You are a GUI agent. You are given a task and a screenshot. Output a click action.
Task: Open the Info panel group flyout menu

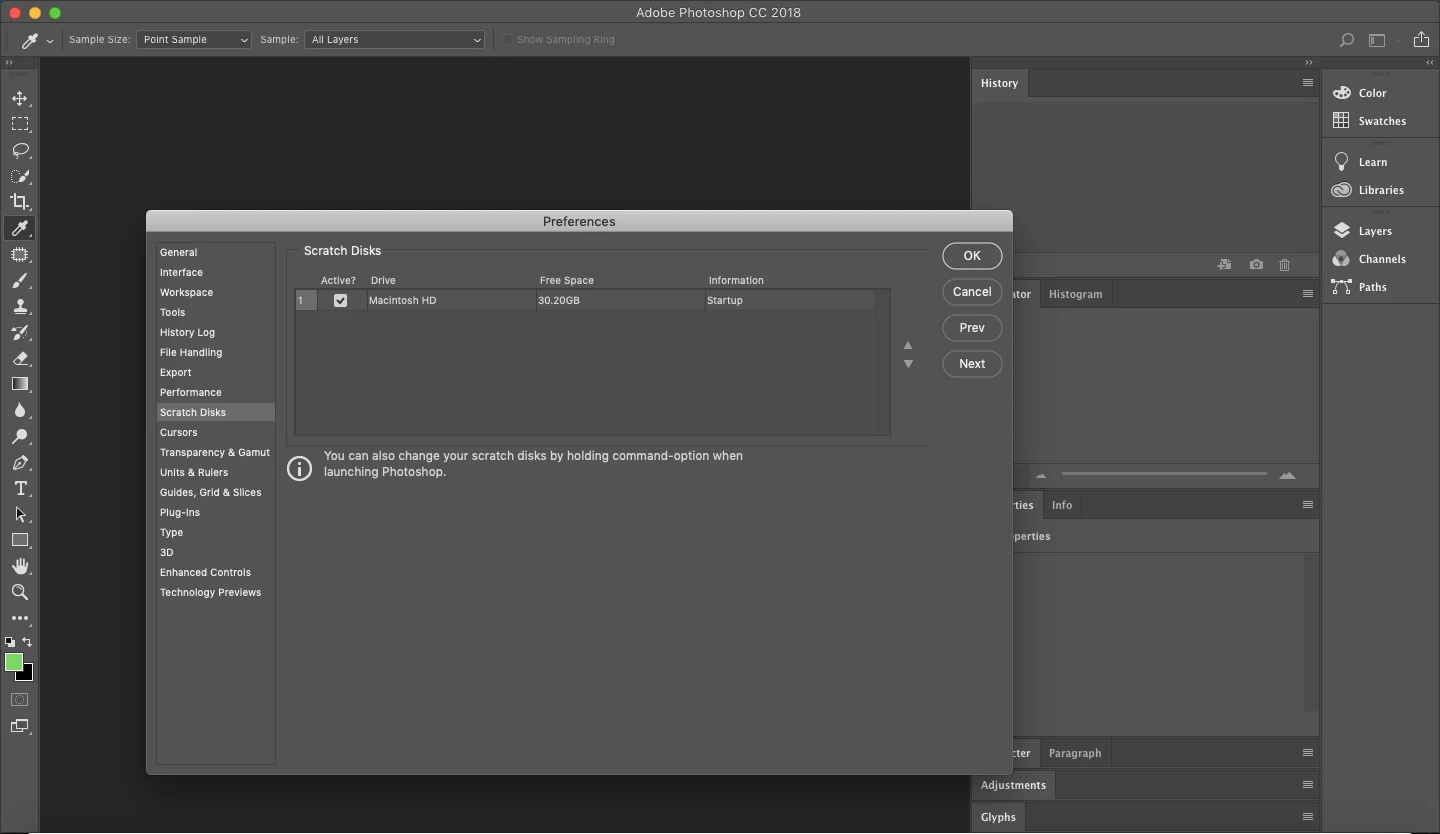[1307, 505]
